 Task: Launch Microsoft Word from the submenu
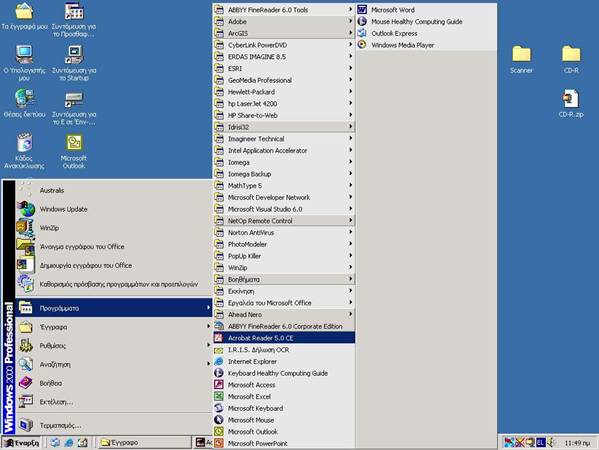tap(426, 10)
